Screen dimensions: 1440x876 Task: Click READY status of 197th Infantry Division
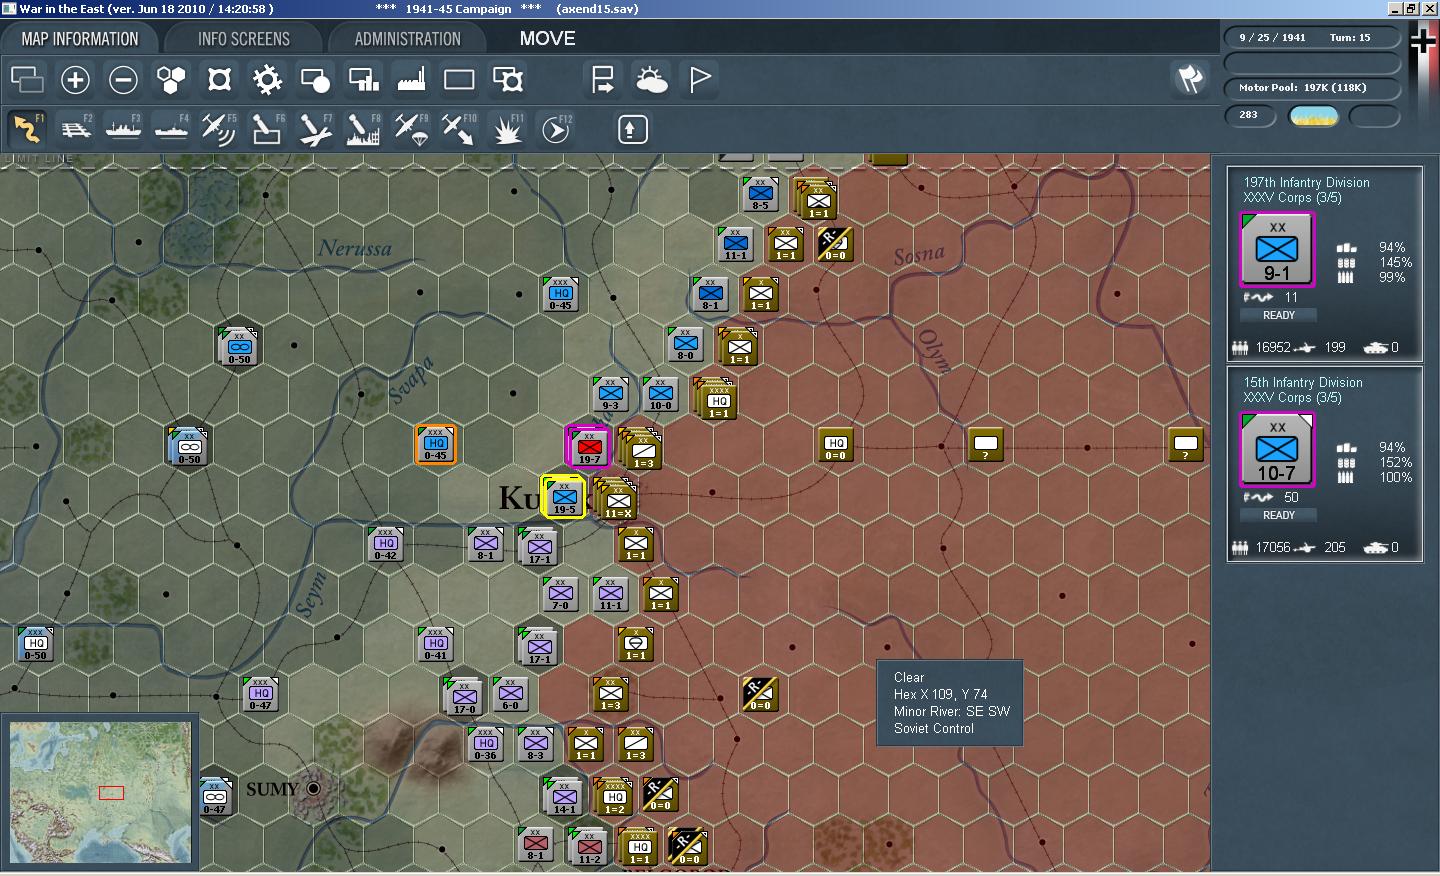(x=1278, y=315)
